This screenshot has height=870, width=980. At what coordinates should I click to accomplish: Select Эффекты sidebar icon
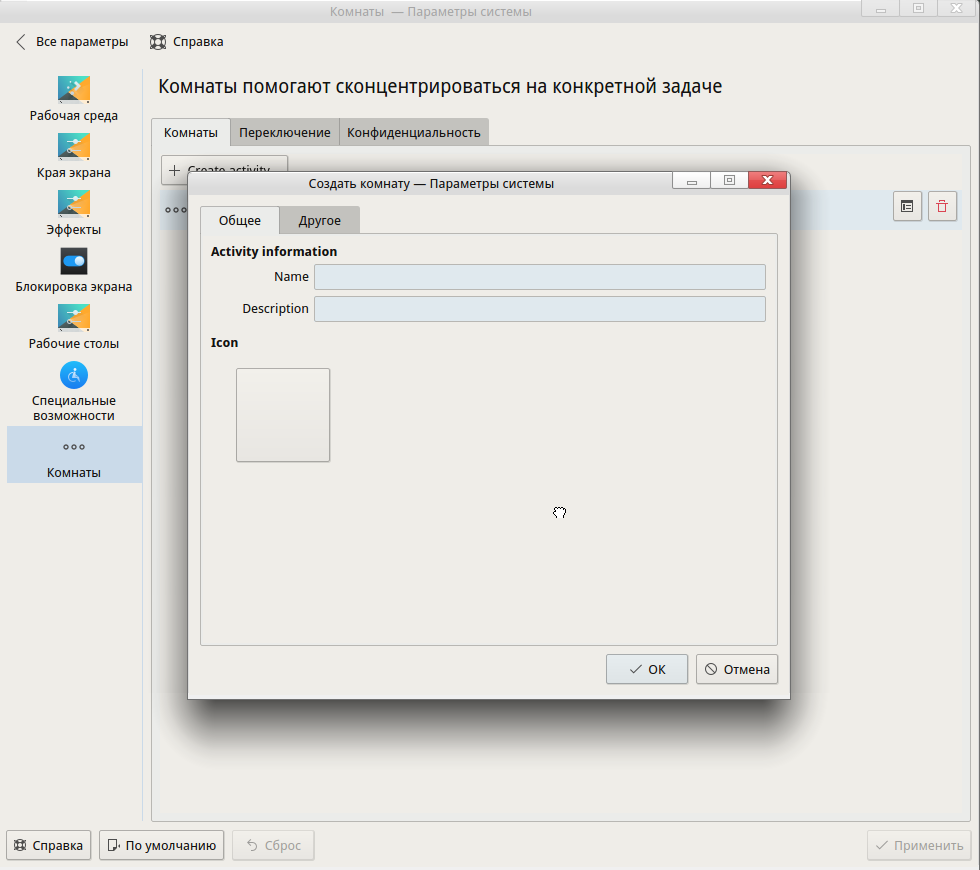tap(74, 204)
